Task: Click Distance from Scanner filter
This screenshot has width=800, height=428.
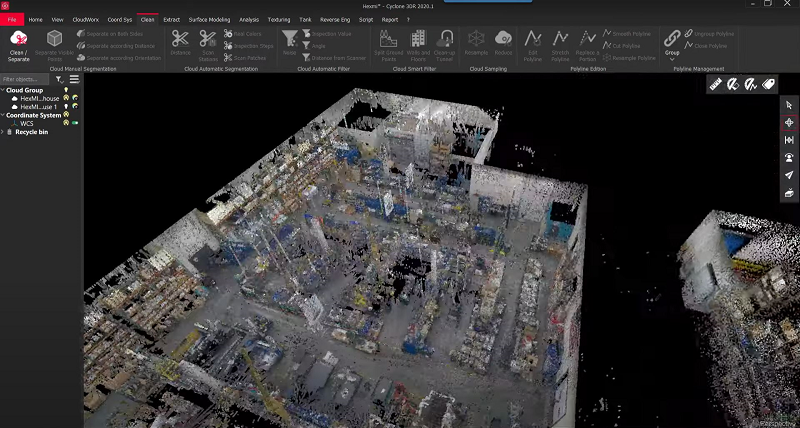Action: click(x=336, y=57)
